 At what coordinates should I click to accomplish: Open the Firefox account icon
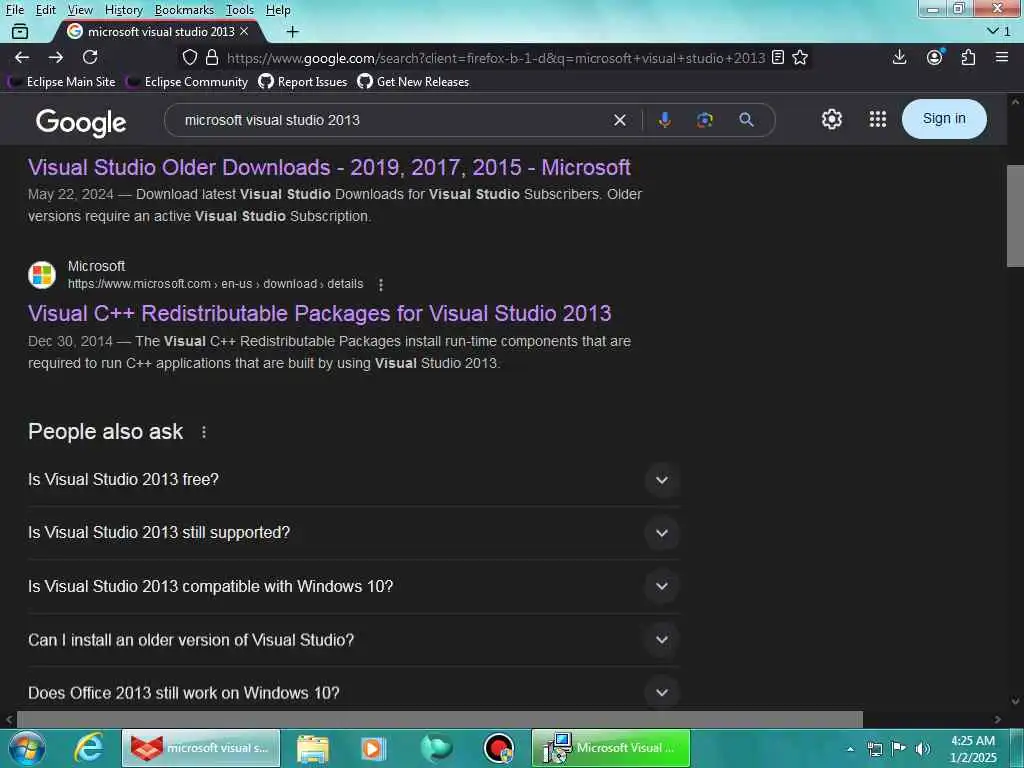(x=935, y=57)
